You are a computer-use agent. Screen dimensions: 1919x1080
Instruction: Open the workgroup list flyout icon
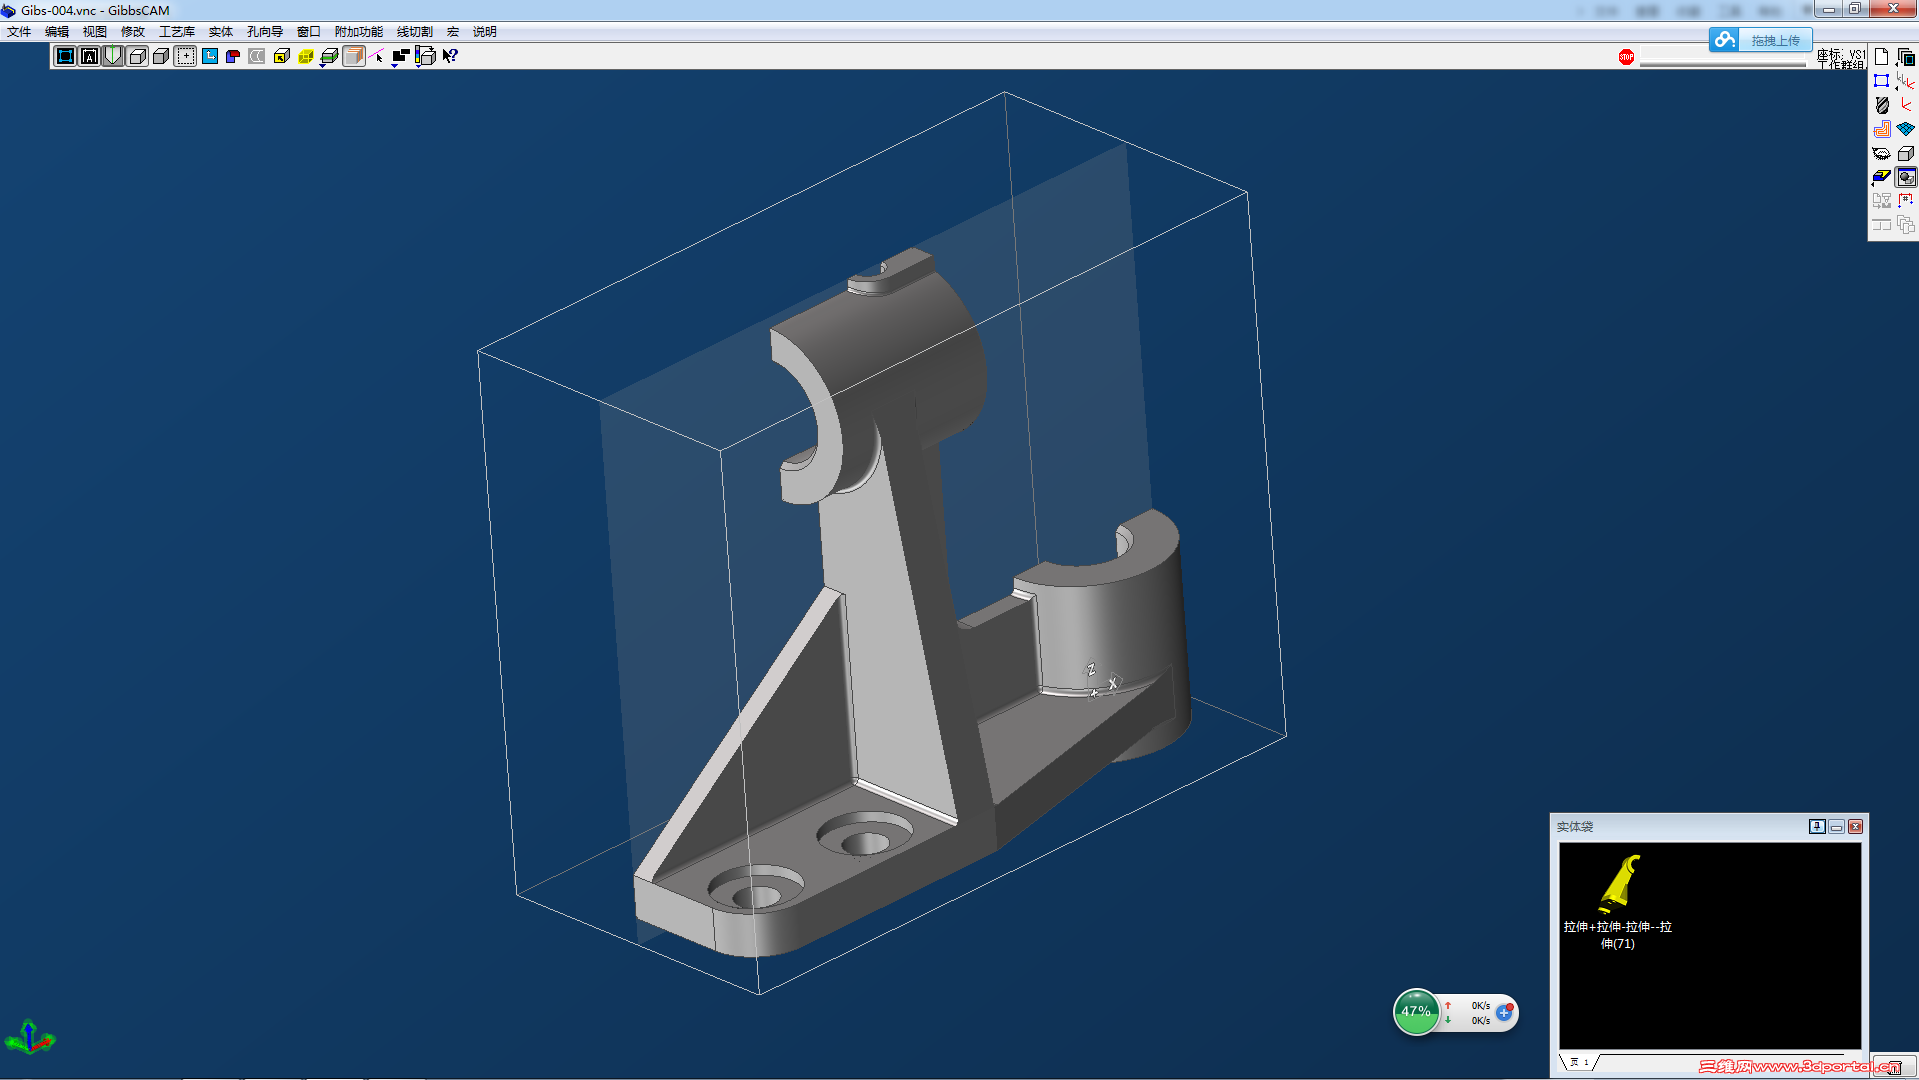click(x=1906, y=57)
